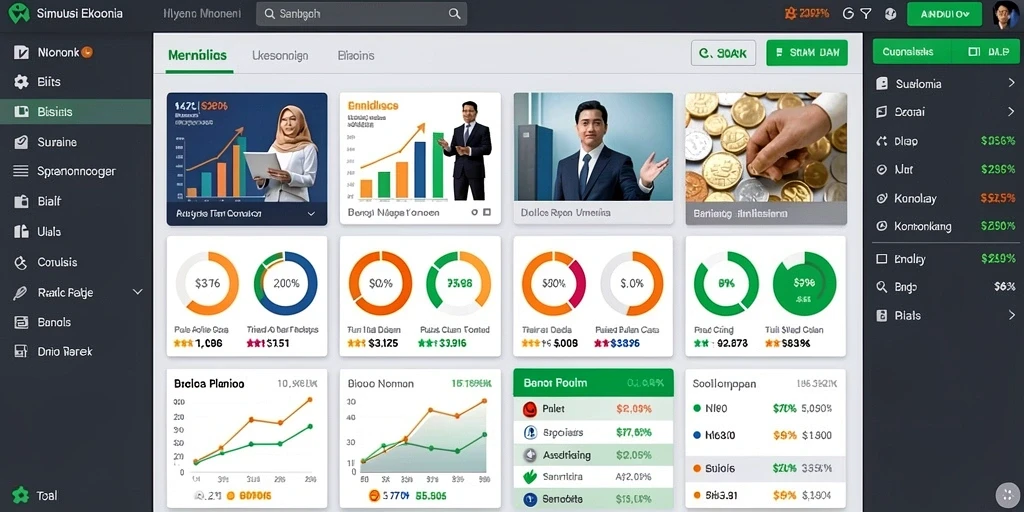The width and height of the screenshot is (1024, 512).
Task: Click the solid green $9% donut chart
Action: 804,283
